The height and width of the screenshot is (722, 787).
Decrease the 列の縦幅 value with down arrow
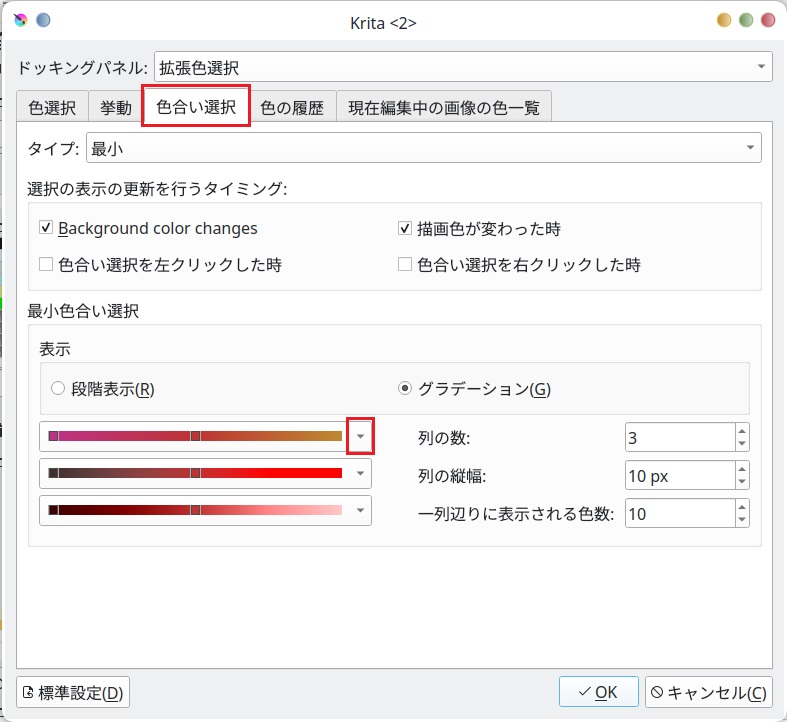tap(741, 482)
